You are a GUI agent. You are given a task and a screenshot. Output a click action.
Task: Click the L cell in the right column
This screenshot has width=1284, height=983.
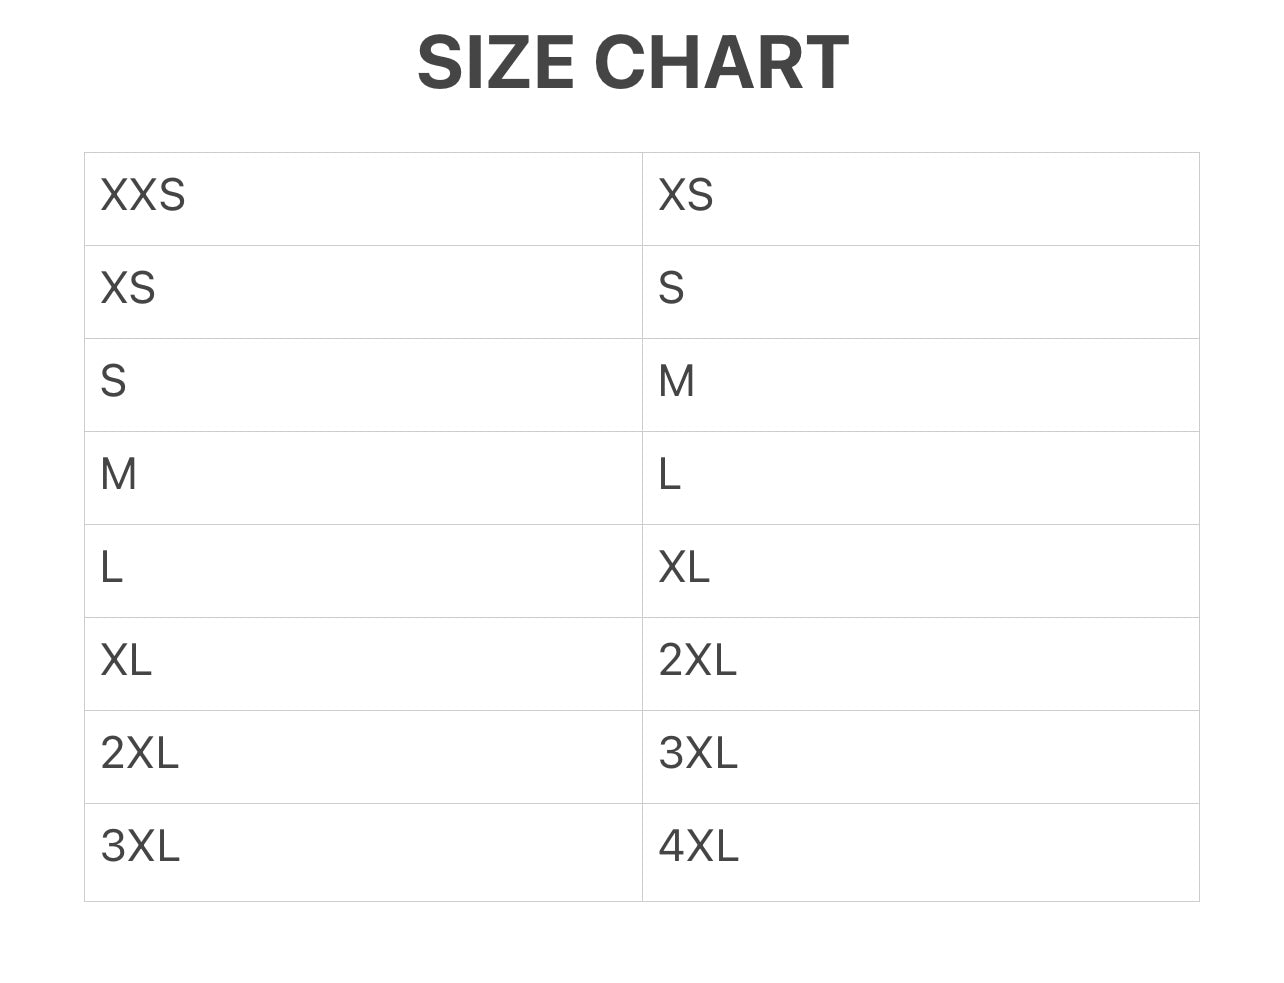pyautogui.click(x=669, y=474)
